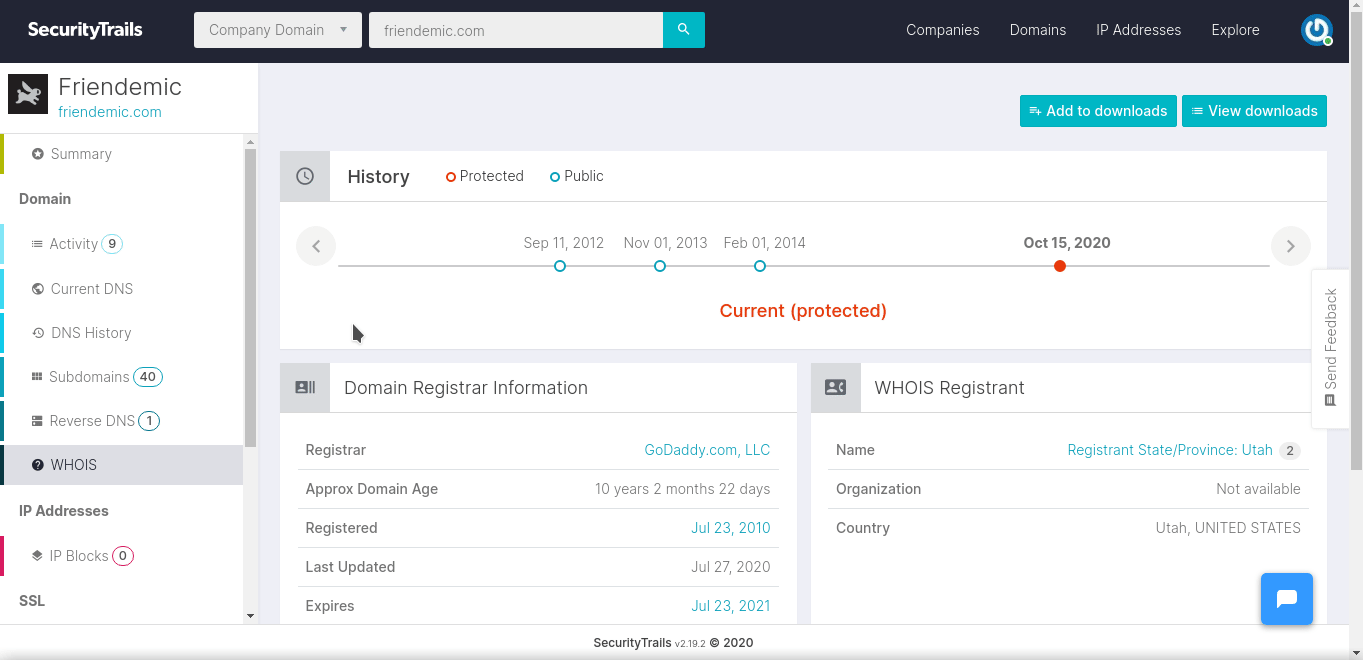Open the chat support widget
This screenshot has width=1363, height=660.
(1287, 599)
